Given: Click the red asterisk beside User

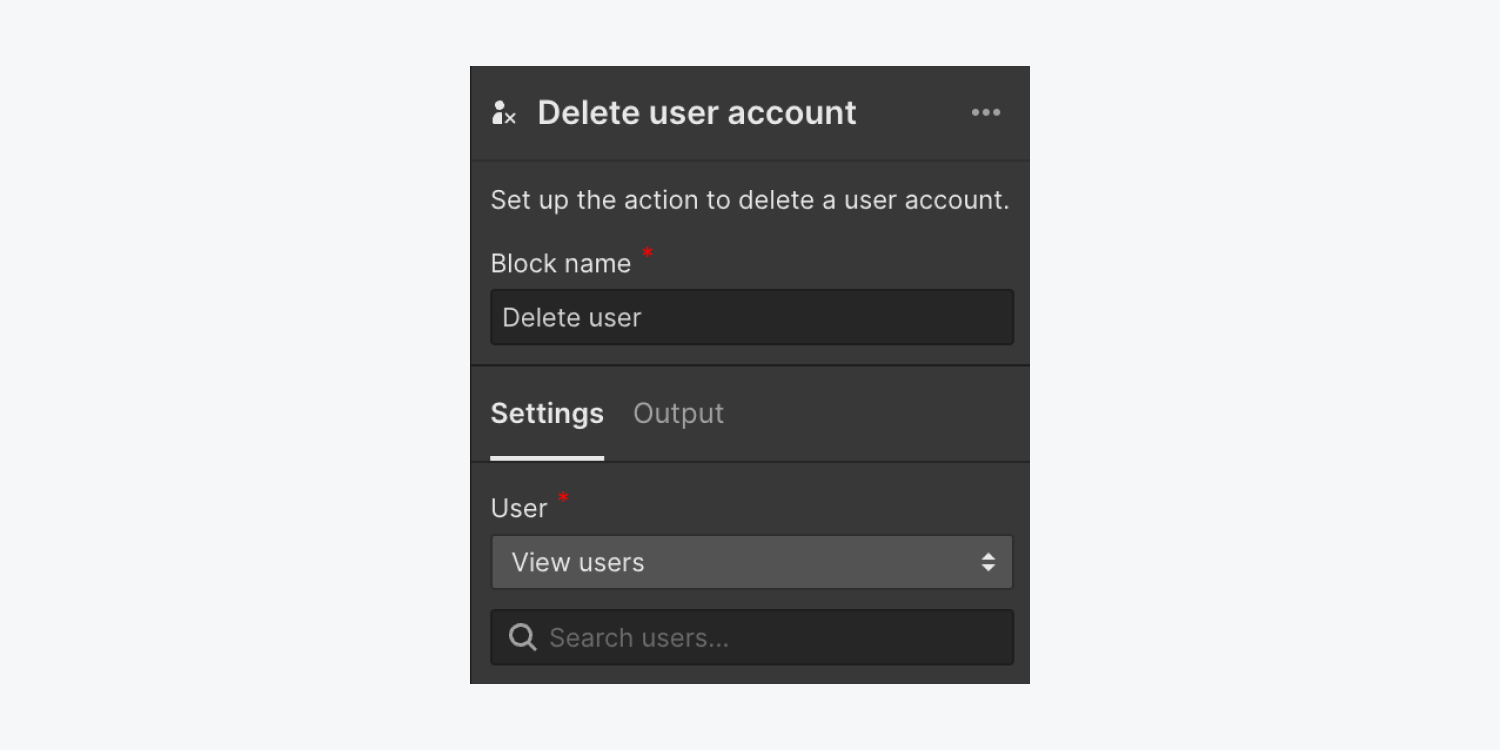Looking at the screenshot, I should (x=563, y=498).
